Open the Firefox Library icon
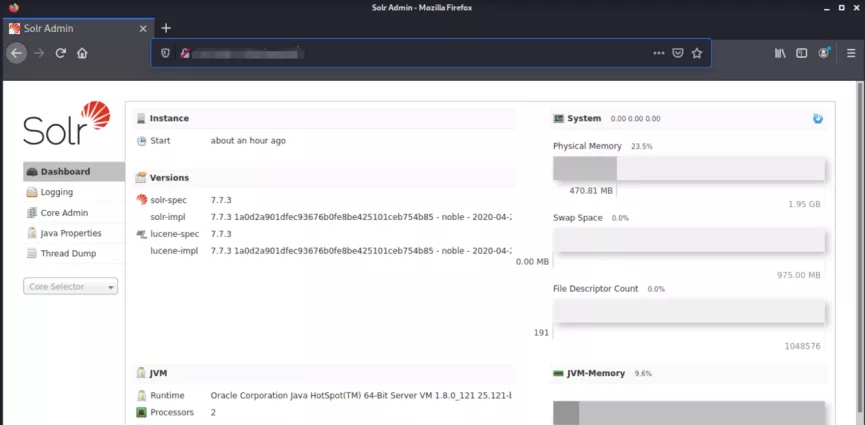 (780, 53)
